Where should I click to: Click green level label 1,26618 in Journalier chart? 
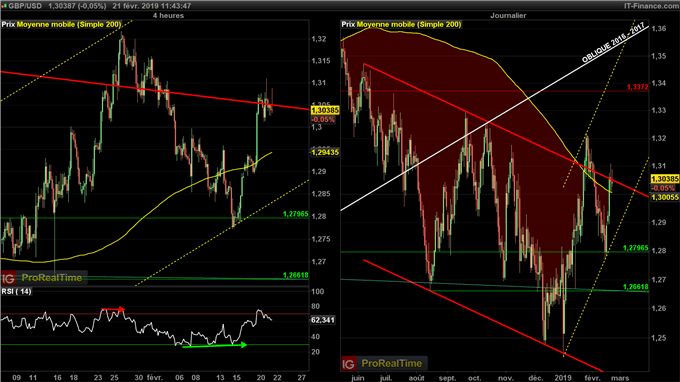pos(635,287)
